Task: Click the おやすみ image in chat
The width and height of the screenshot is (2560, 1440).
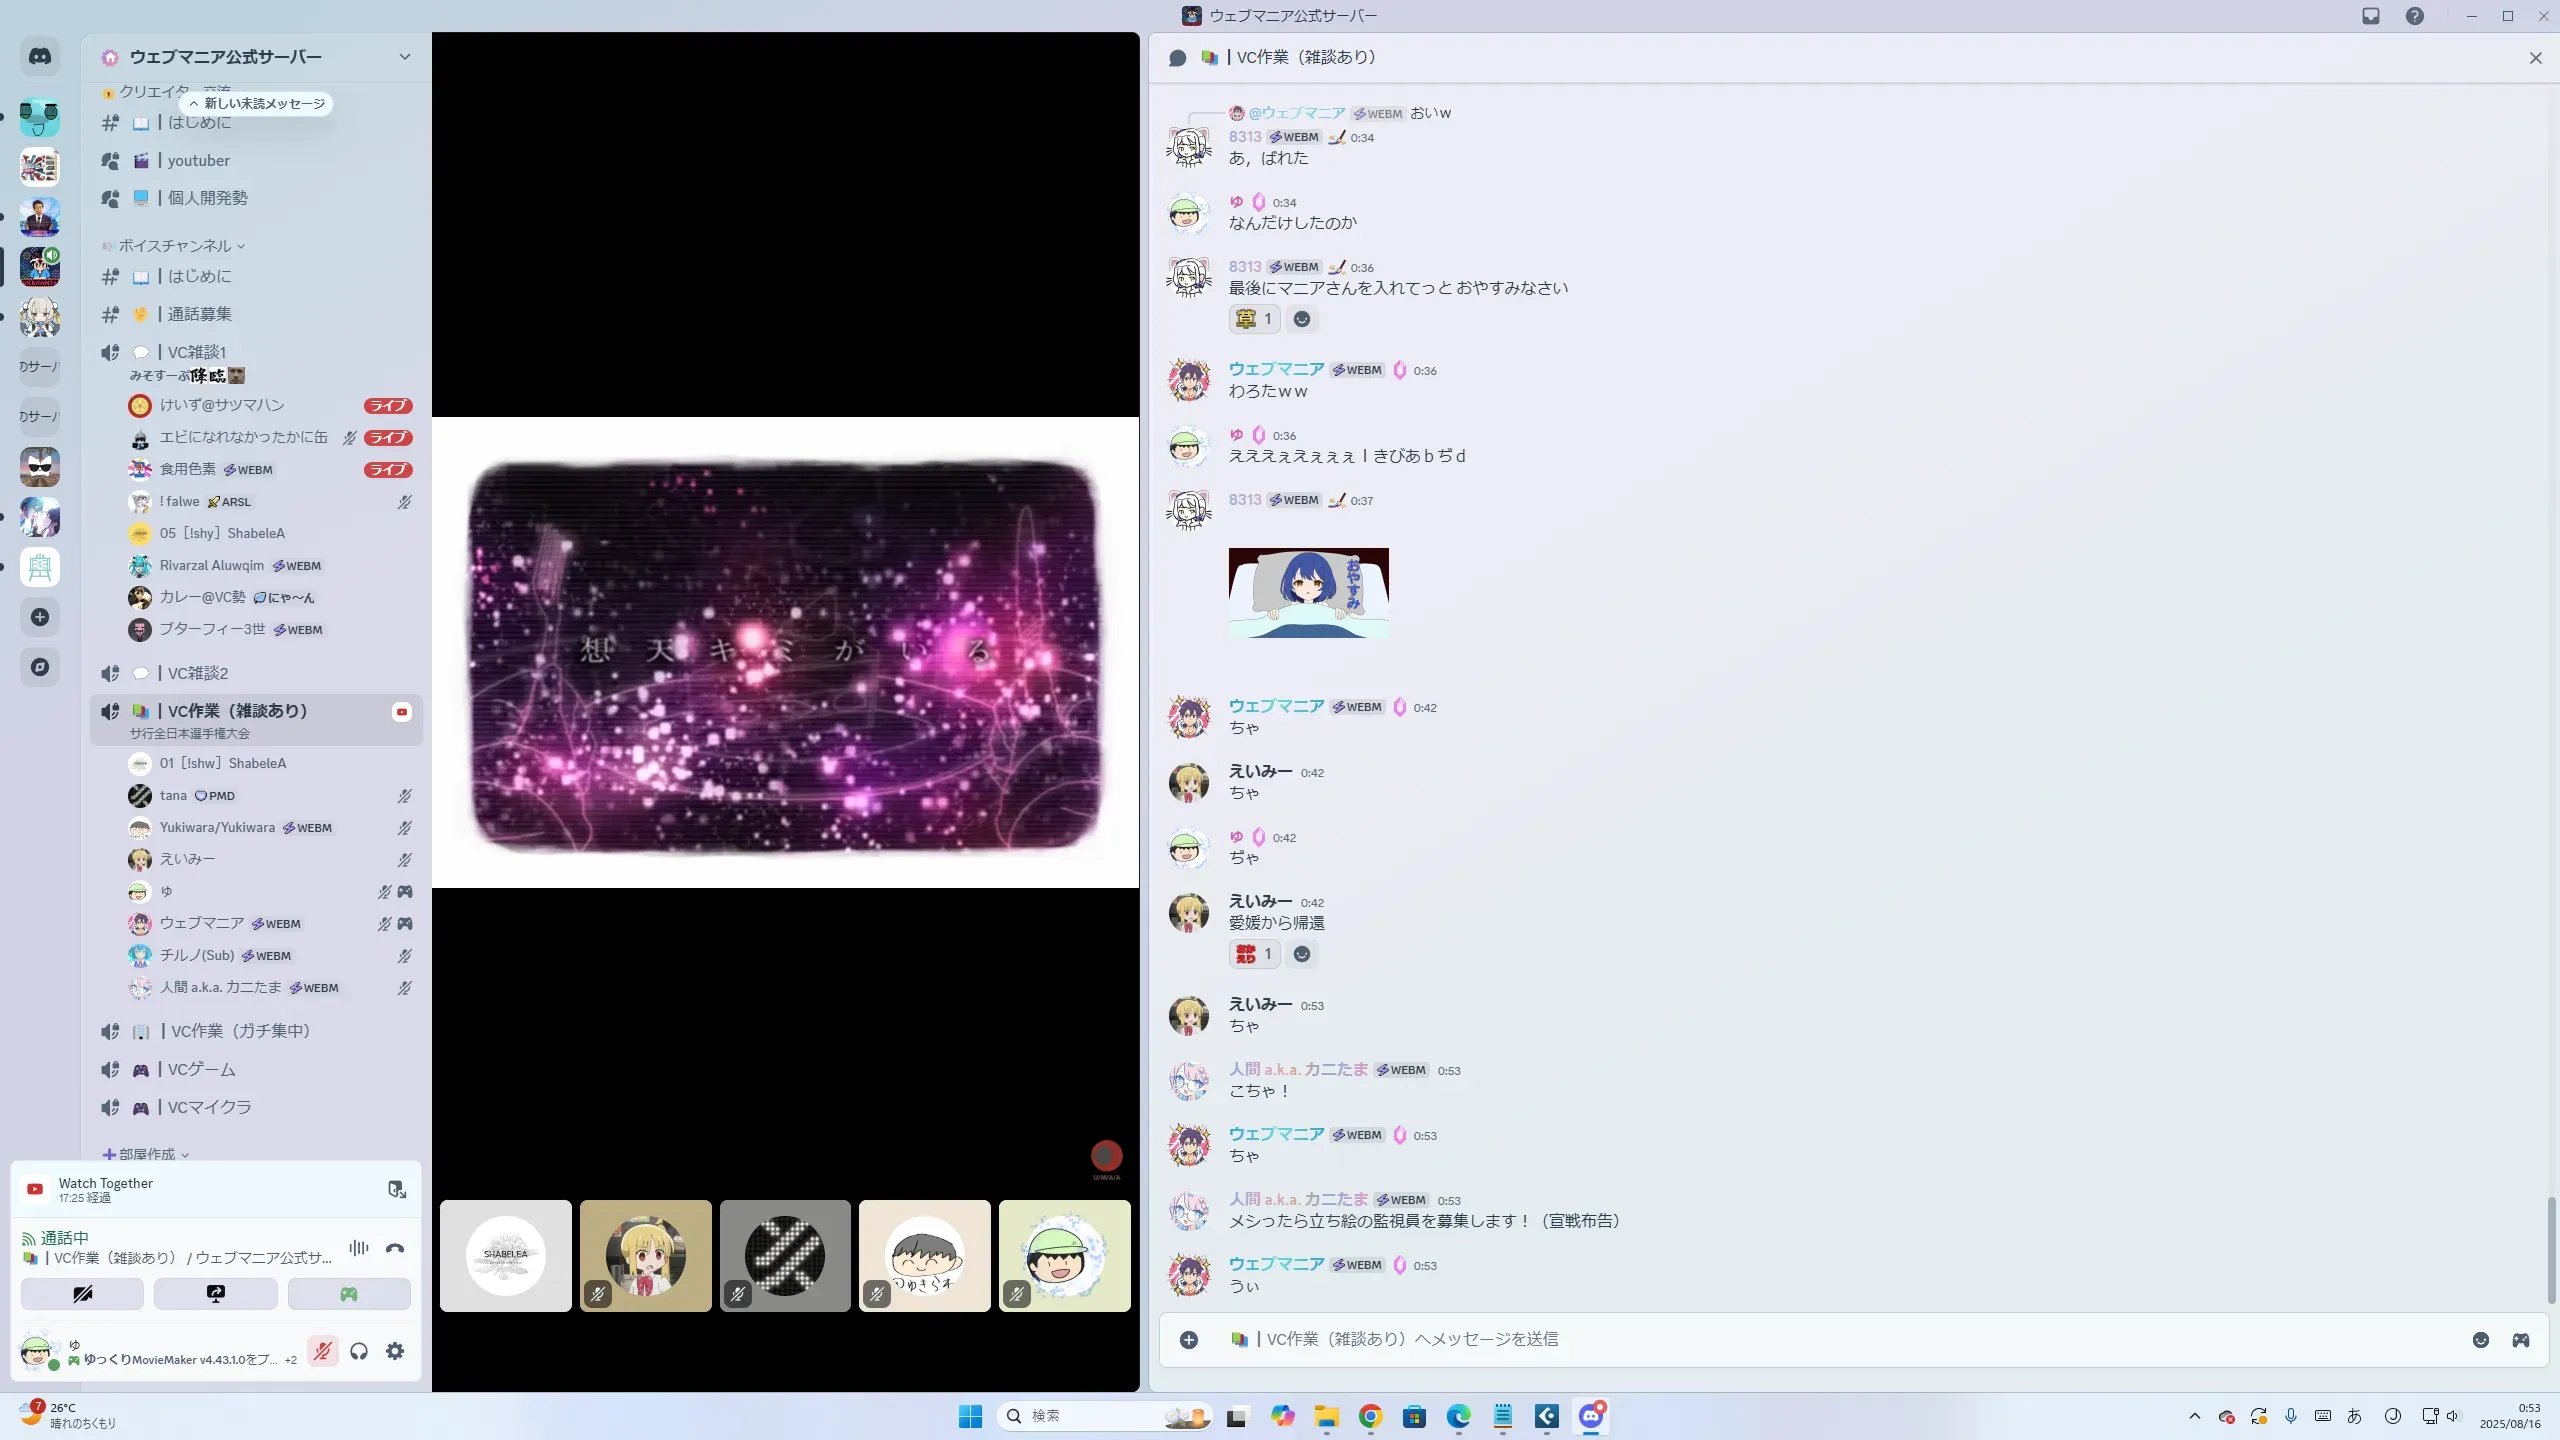Action: click(x=1308, y=593)
